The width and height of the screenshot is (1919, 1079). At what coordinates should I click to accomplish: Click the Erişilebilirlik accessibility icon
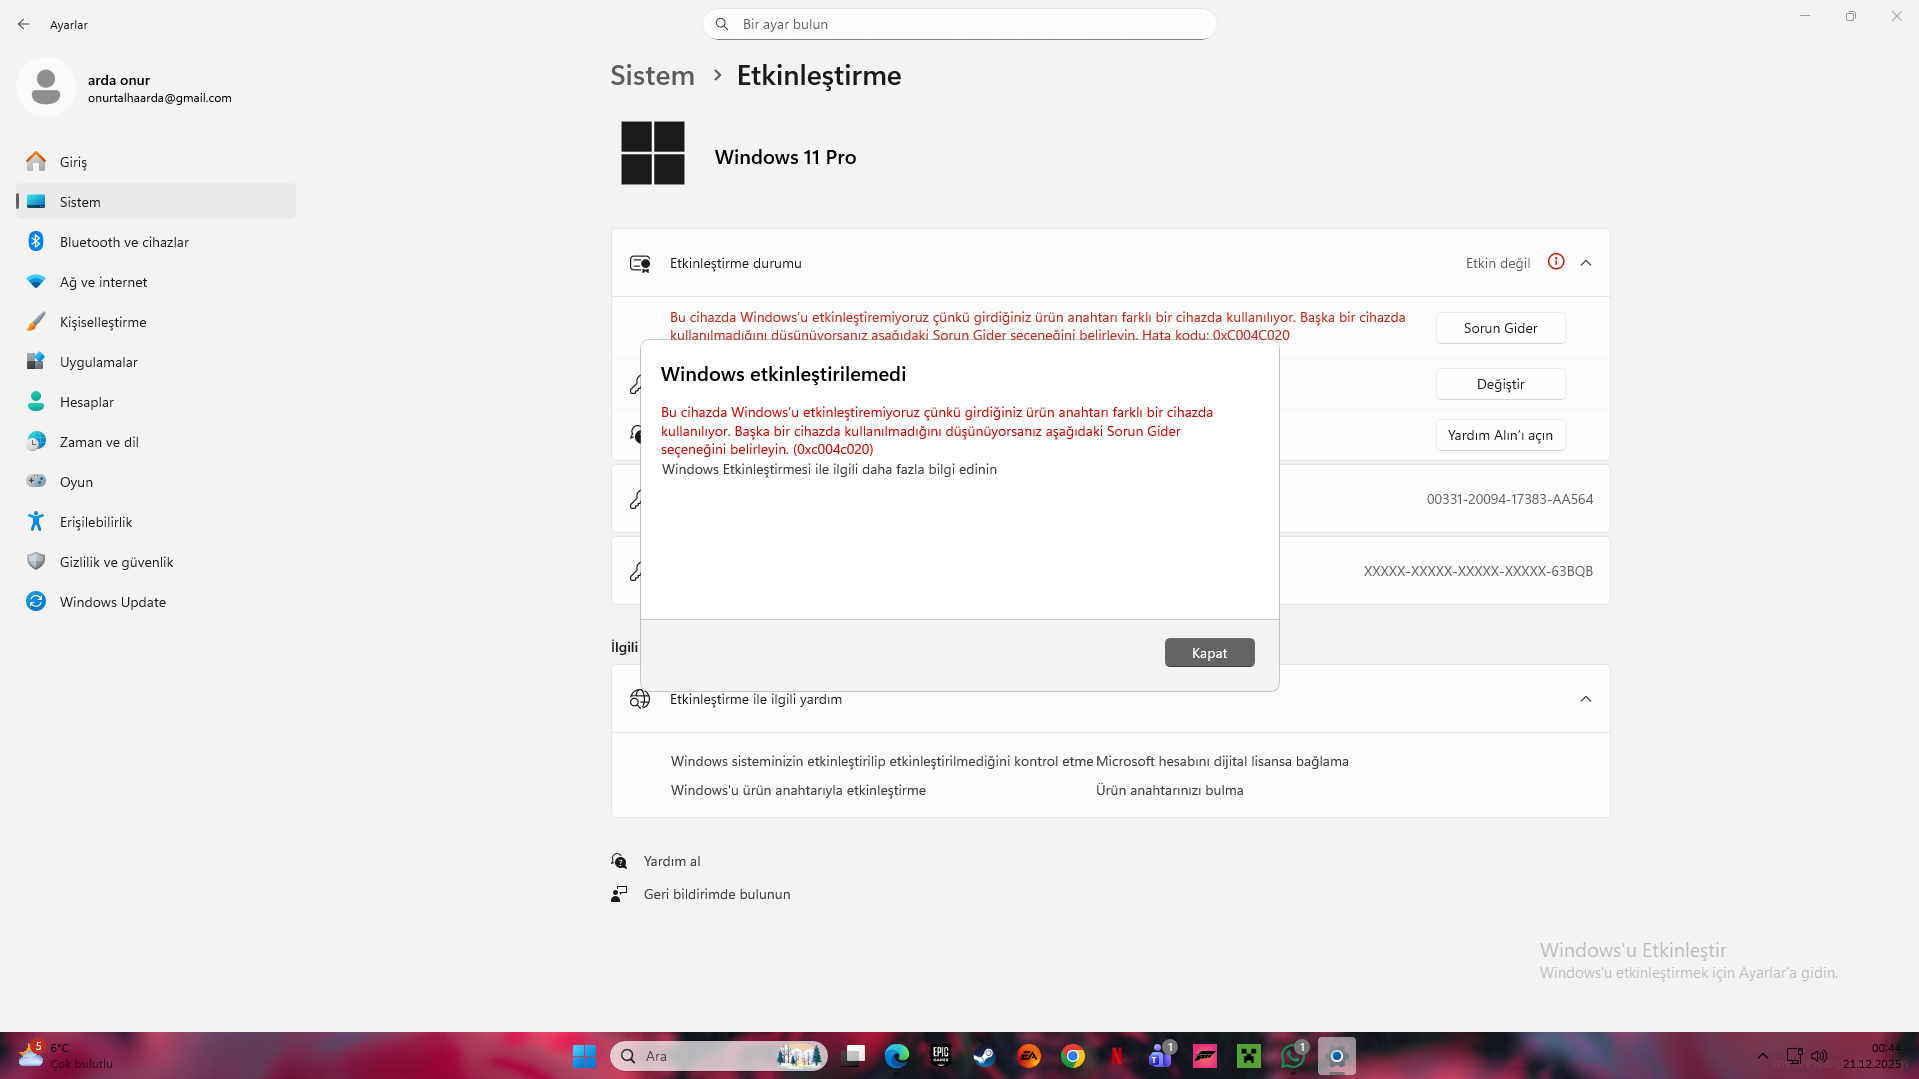[x=36, y=521]
